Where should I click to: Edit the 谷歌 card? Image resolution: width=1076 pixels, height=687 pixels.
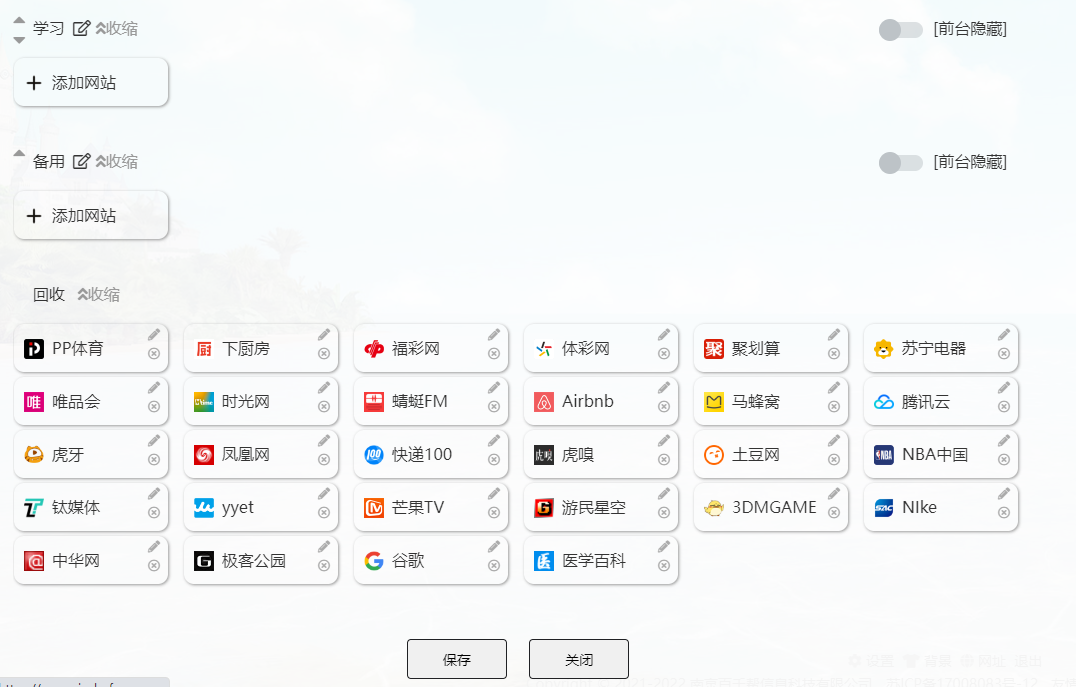click(494, 546)
